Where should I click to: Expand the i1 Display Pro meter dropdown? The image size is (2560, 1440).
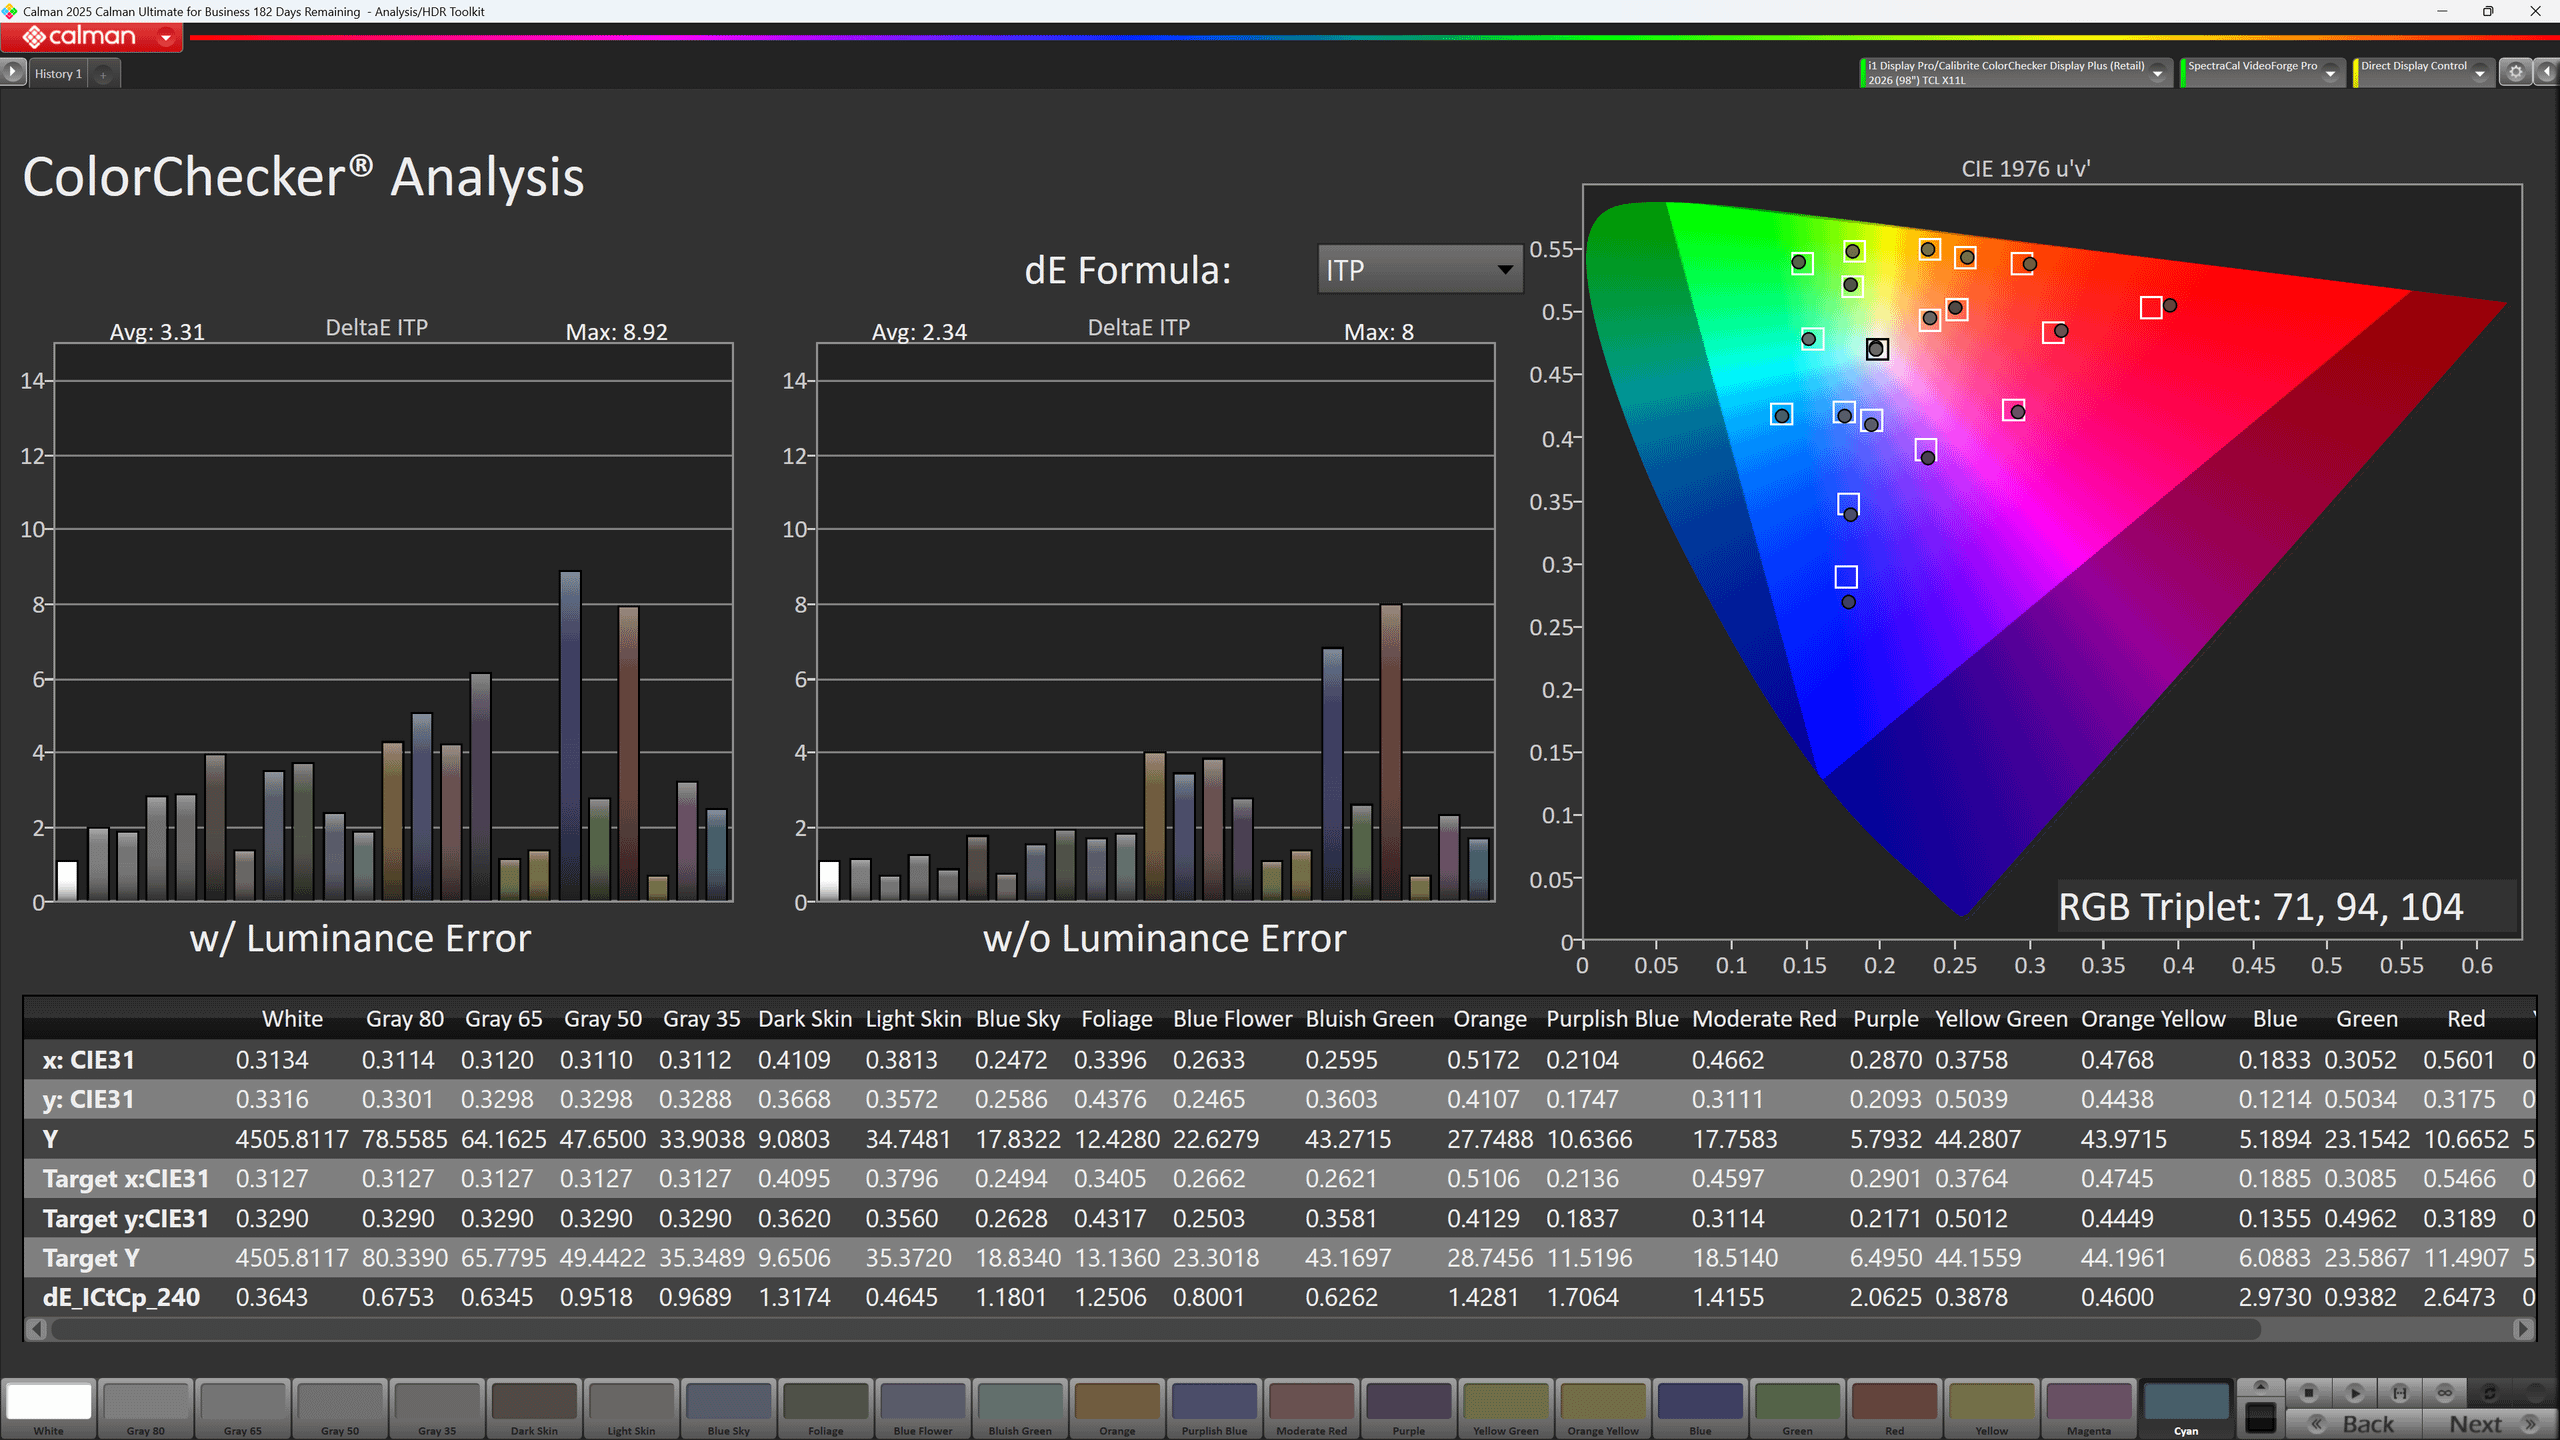[2157, 73]
